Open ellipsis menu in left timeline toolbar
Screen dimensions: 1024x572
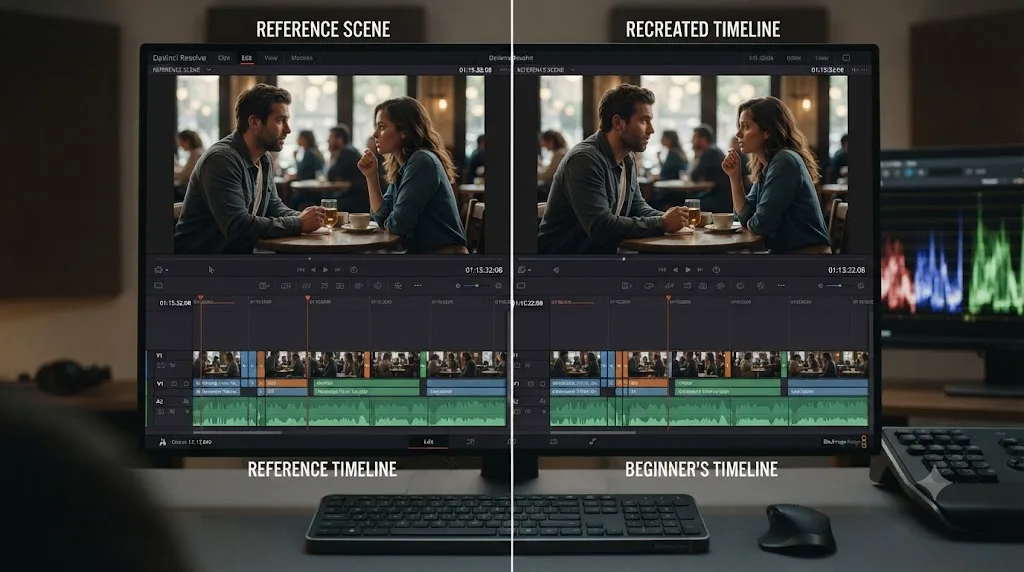(418, 286)
